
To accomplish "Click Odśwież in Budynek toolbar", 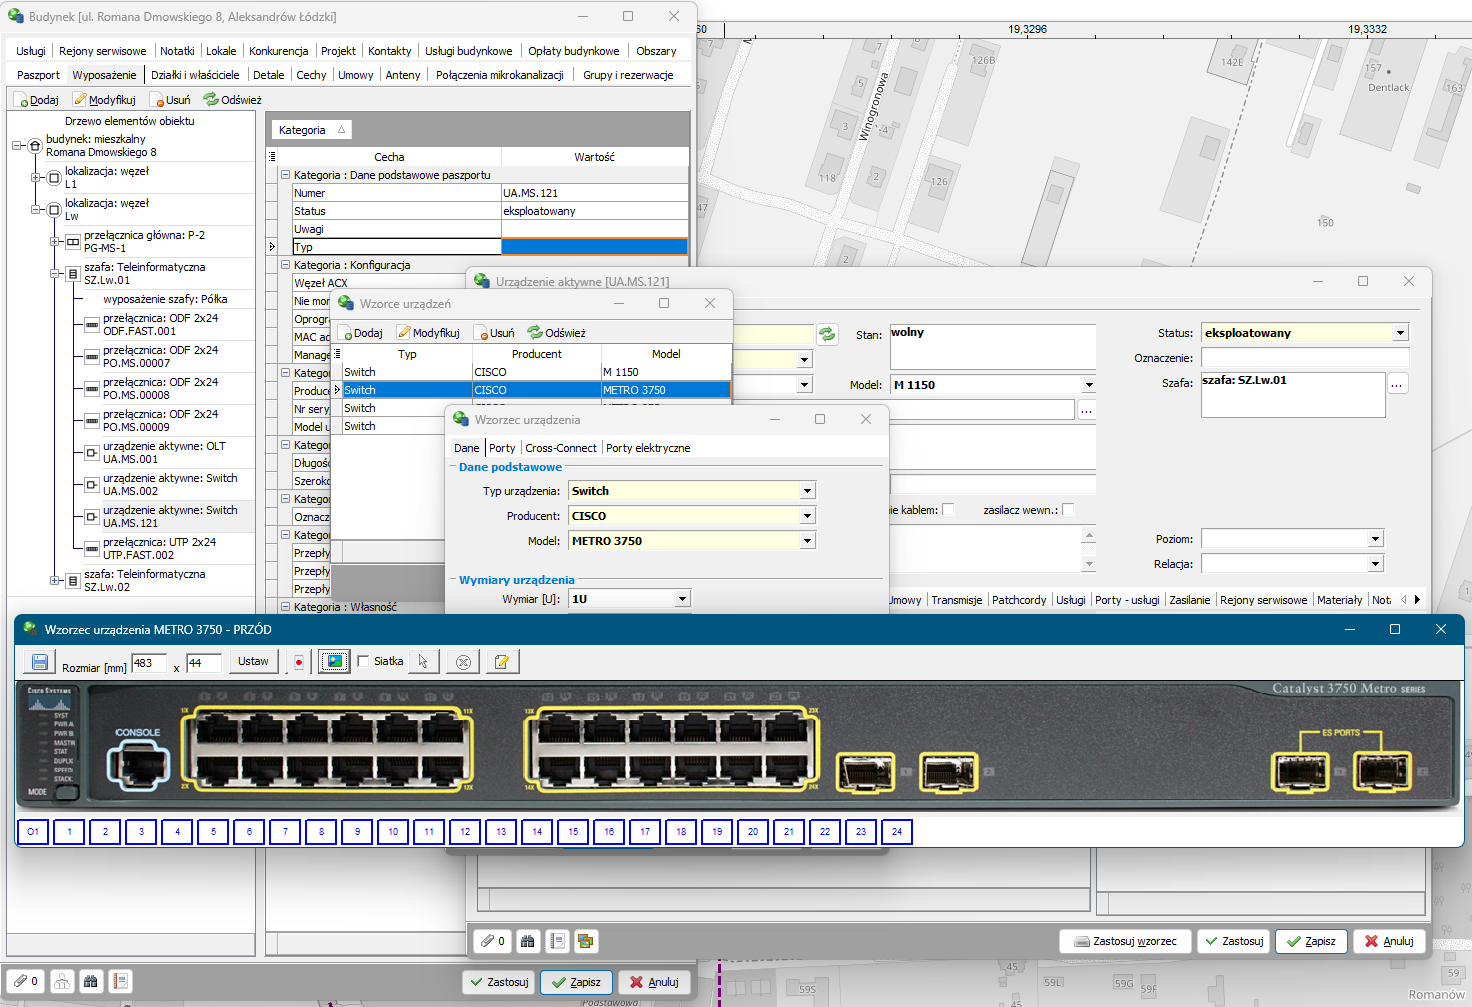I will [233, 100].
